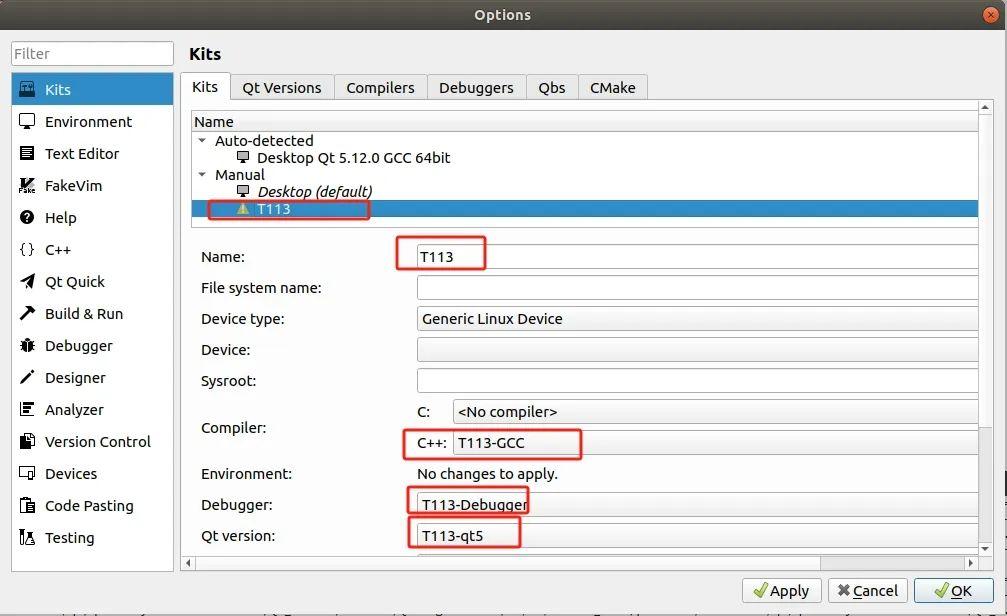
Task: Click the horizontal scrollbar right arrow
Action: tap(970, 563)
